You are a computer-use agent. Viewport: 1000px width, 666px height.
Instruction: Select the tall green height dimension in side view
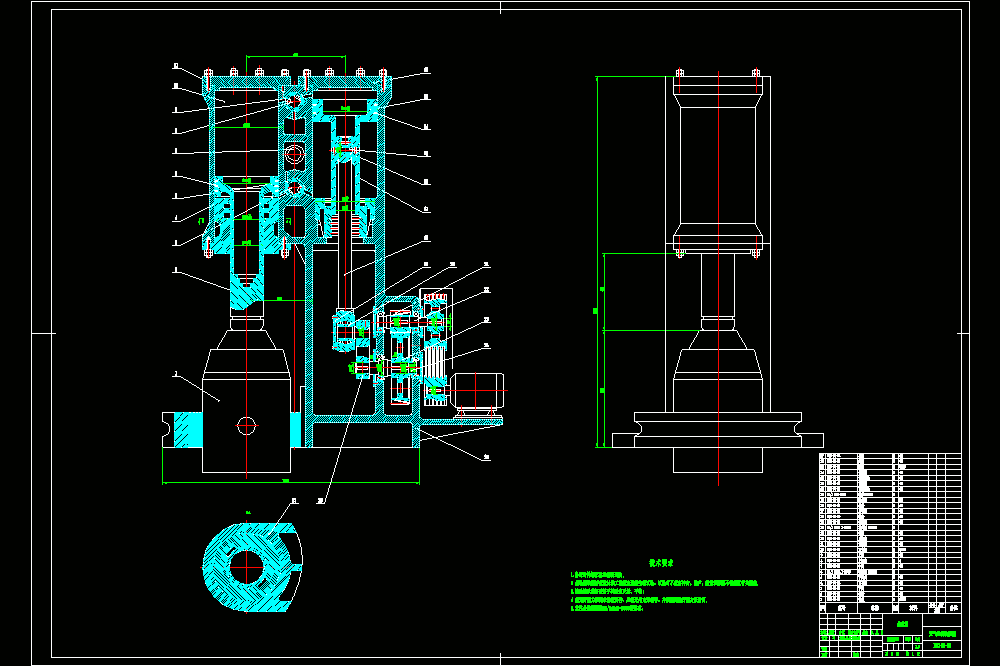[597, 262]
